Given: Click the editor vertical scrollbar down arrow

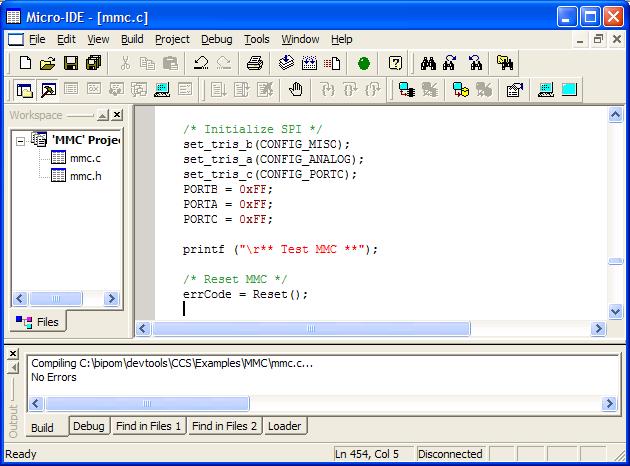Looking at the screenshot, I should click(615, 311).
